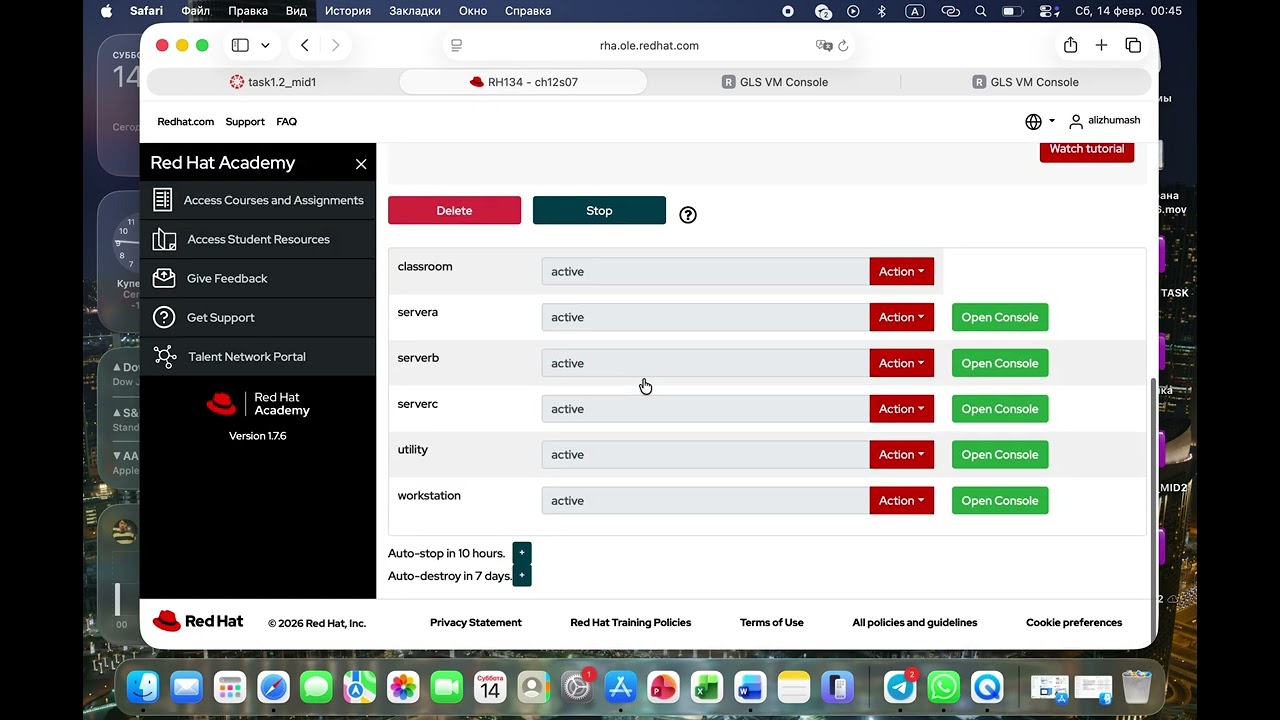Open System Settings from the Dock
The height and width of the screenshot is (720, 1280).
point(576,687)
